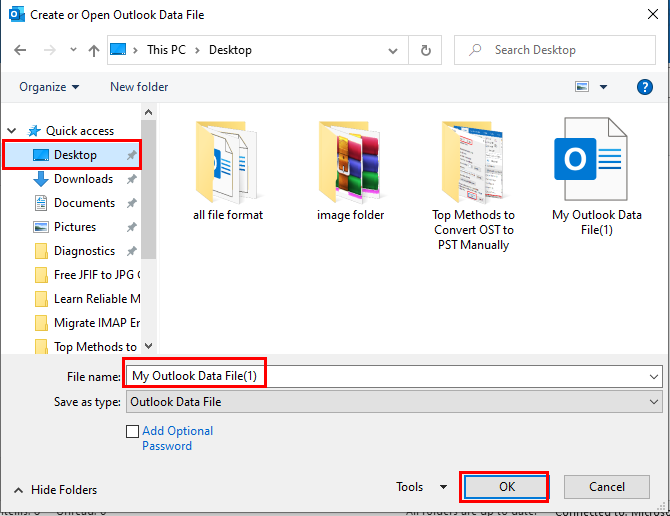Viewport: 670px width, 516px height.
Task: Change the view layout icon
Action: click(x=582, y=87)
